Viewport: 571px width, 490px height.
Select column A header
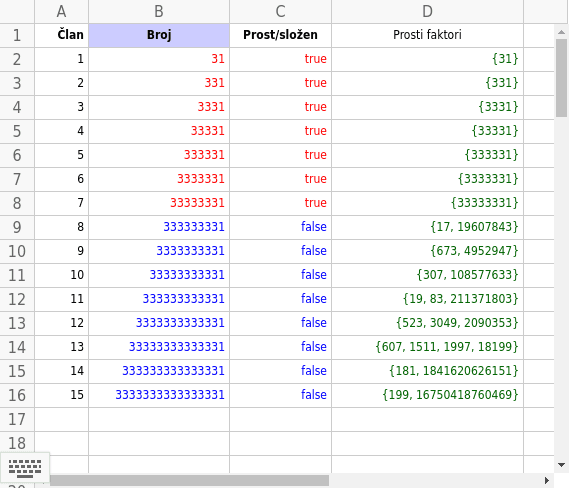click(62, 12)
